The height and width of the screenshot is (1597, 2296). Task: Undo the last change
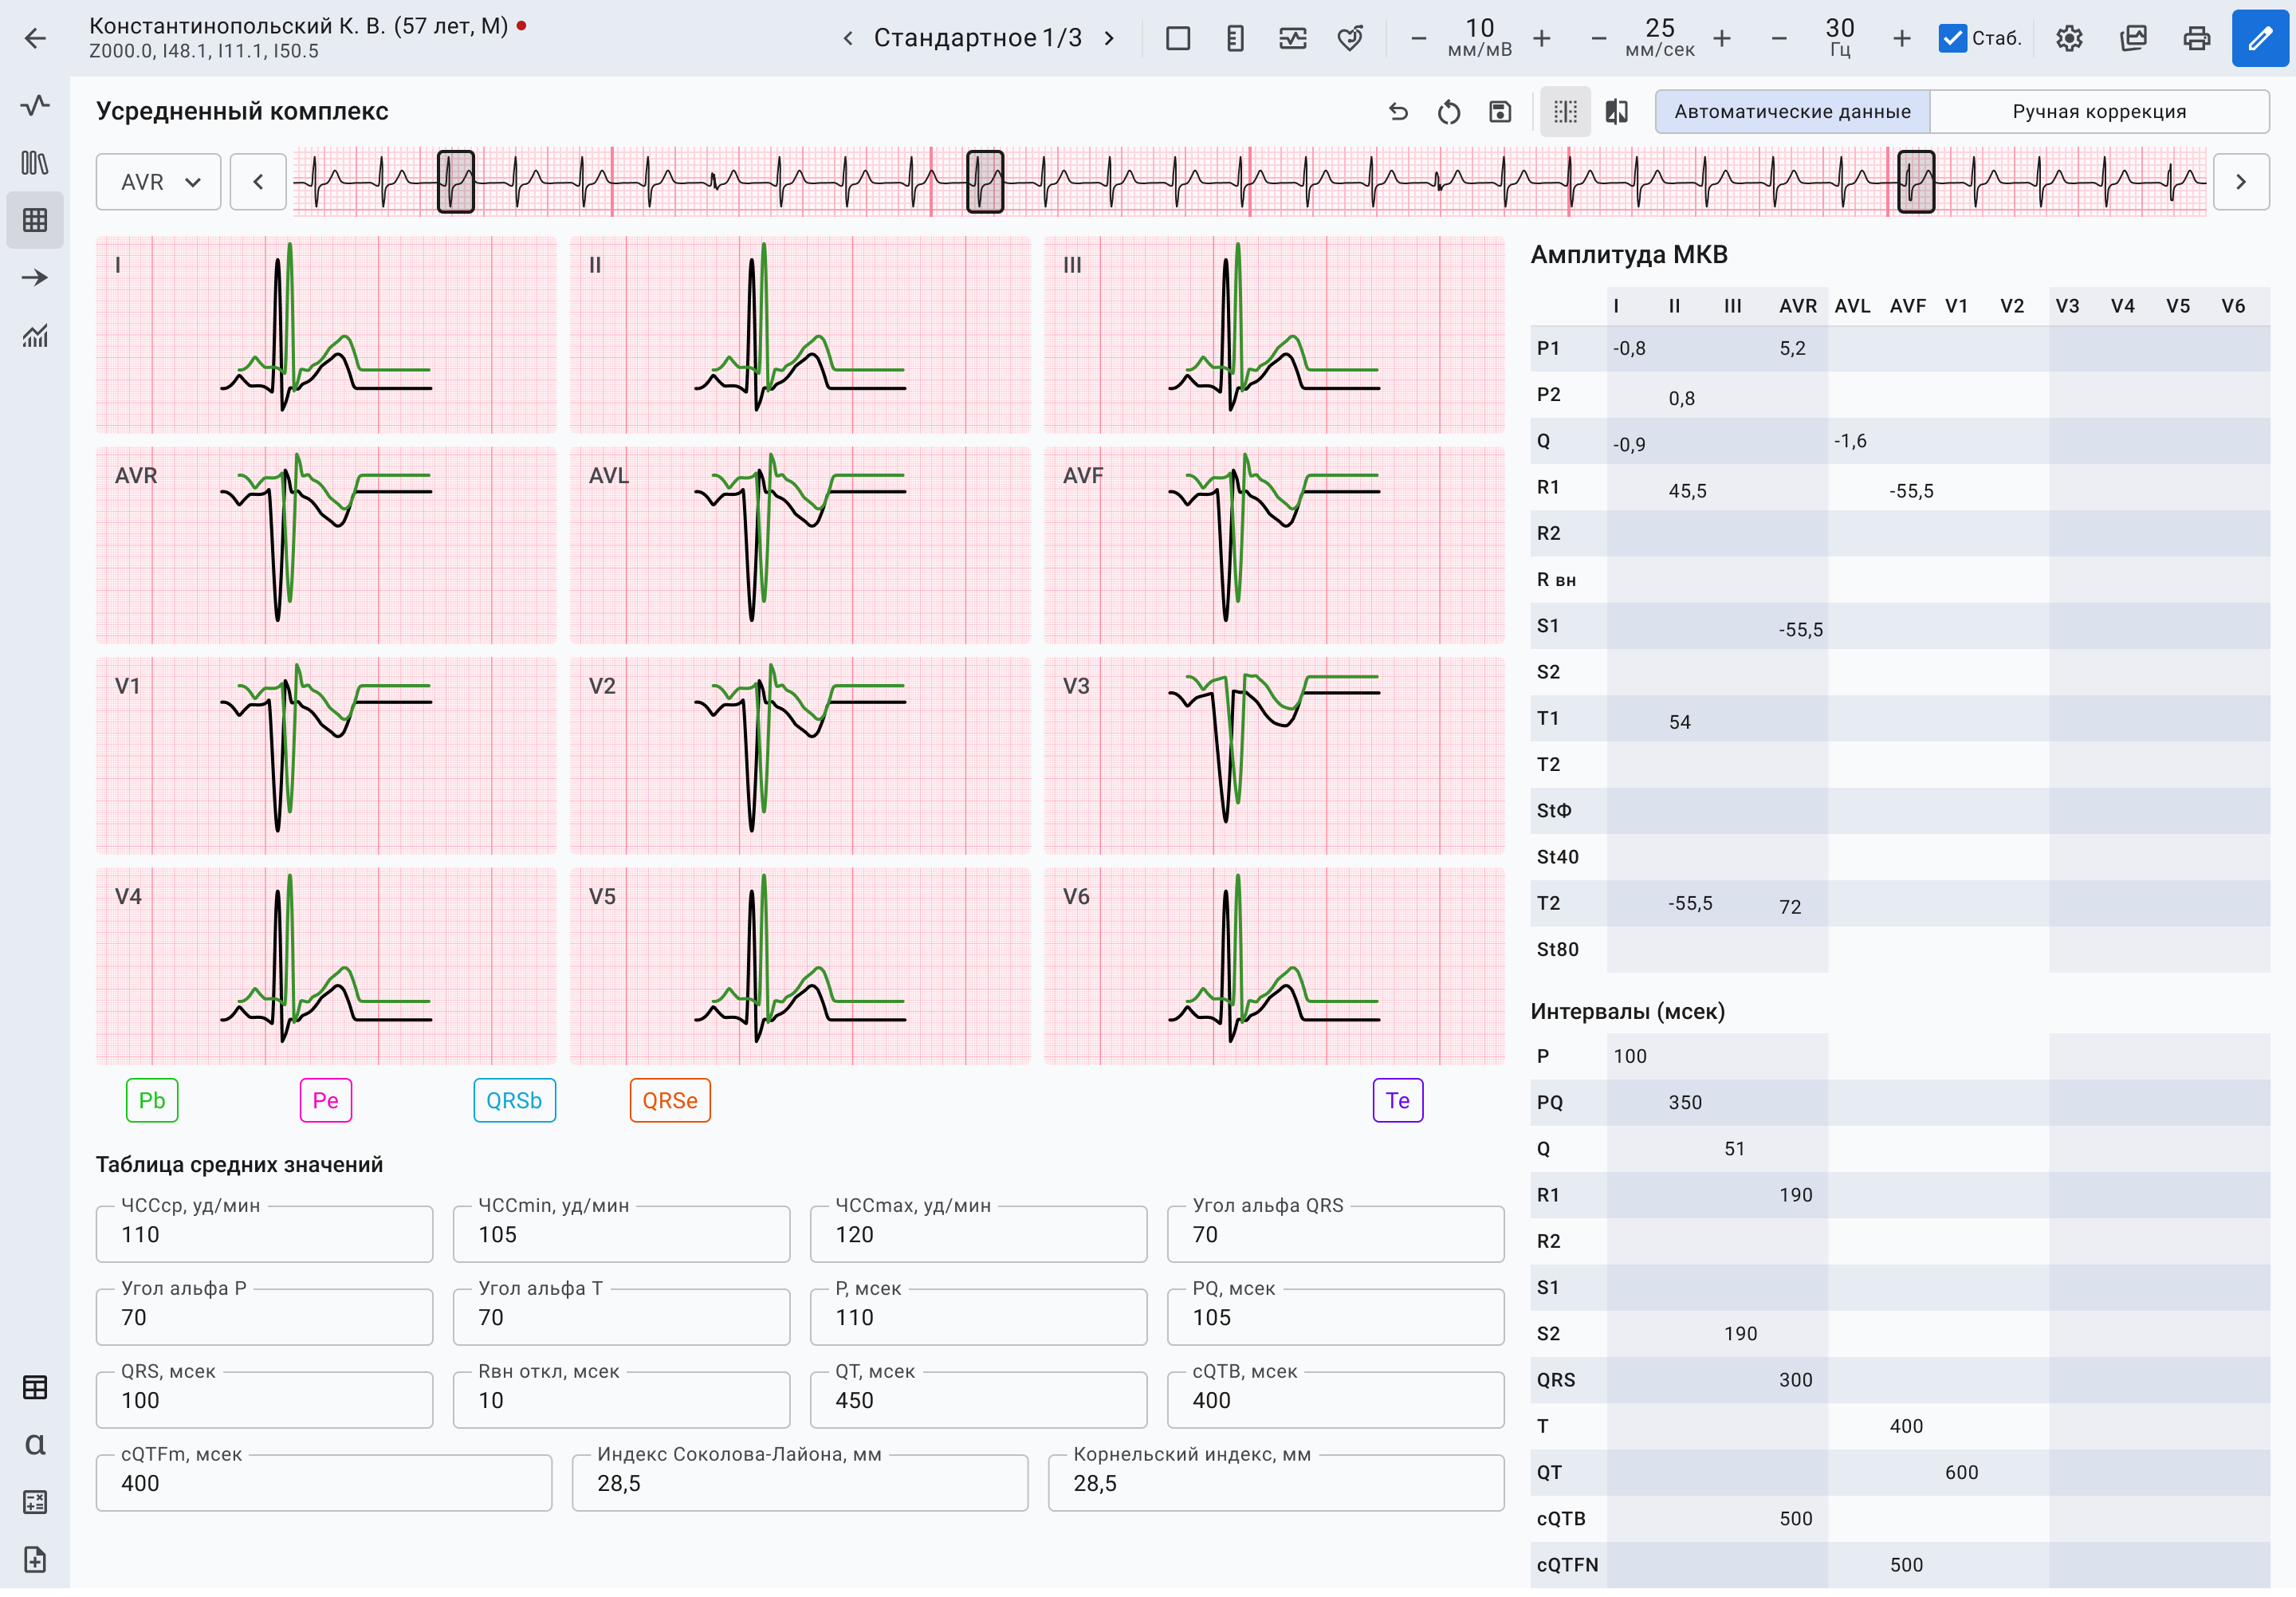point(1398,112)
